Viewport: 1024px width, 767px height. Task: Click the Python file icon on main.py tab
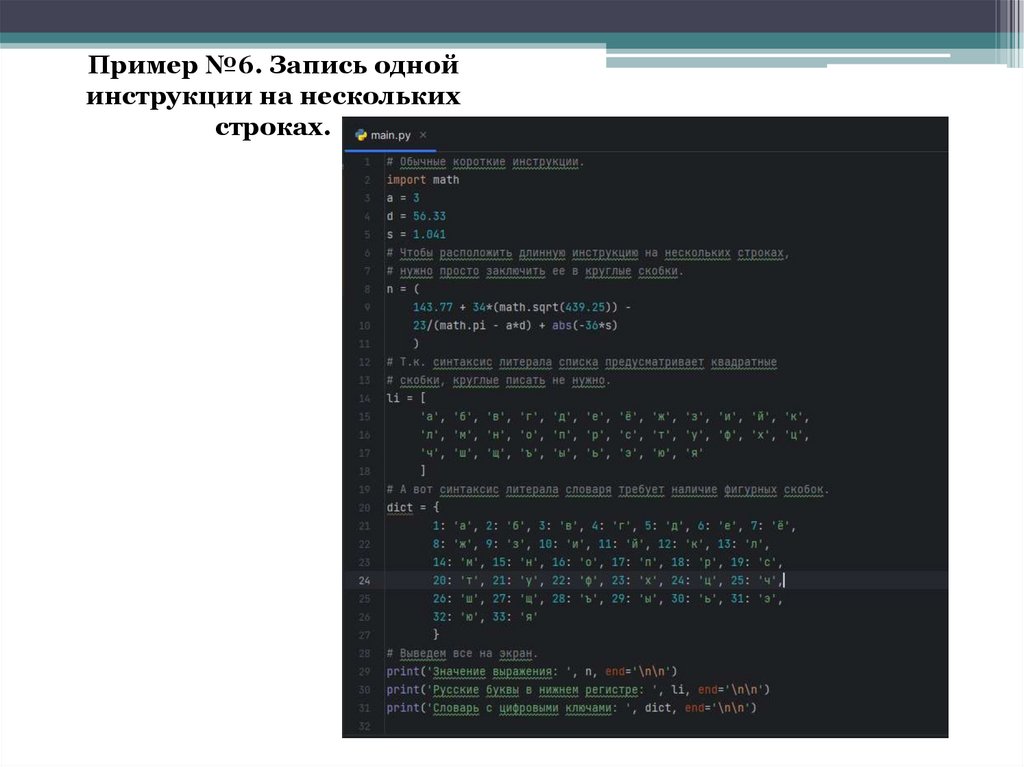coord(361,135)
